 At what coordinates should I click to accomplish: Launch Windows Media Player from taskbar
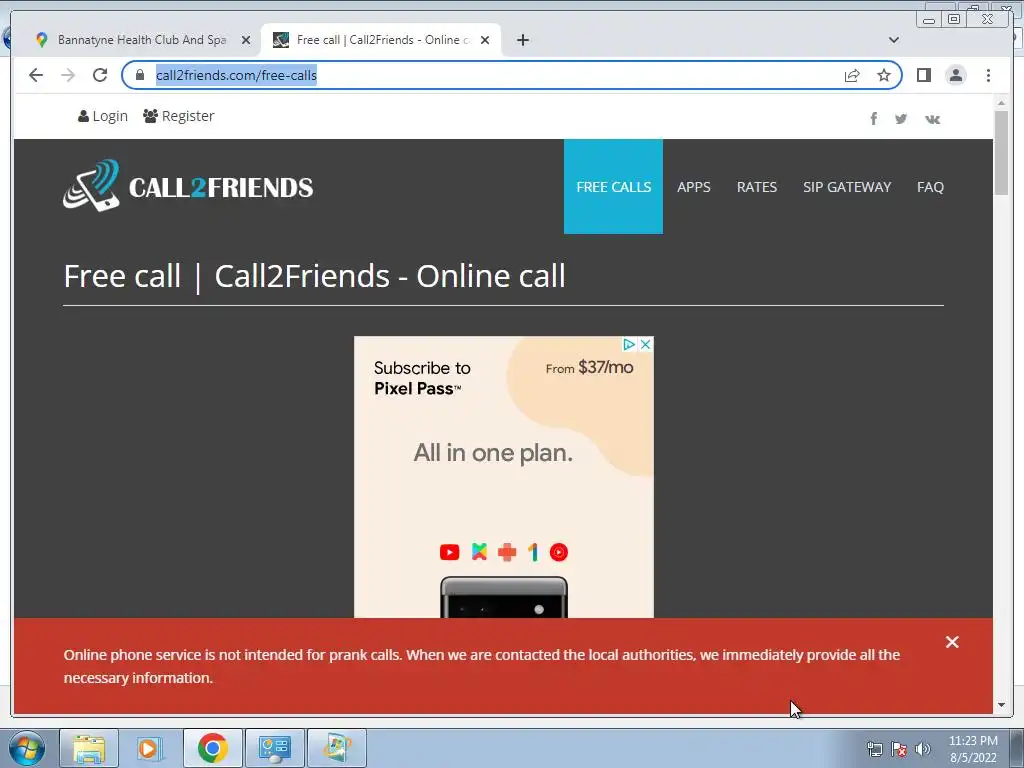coord(150,748)
